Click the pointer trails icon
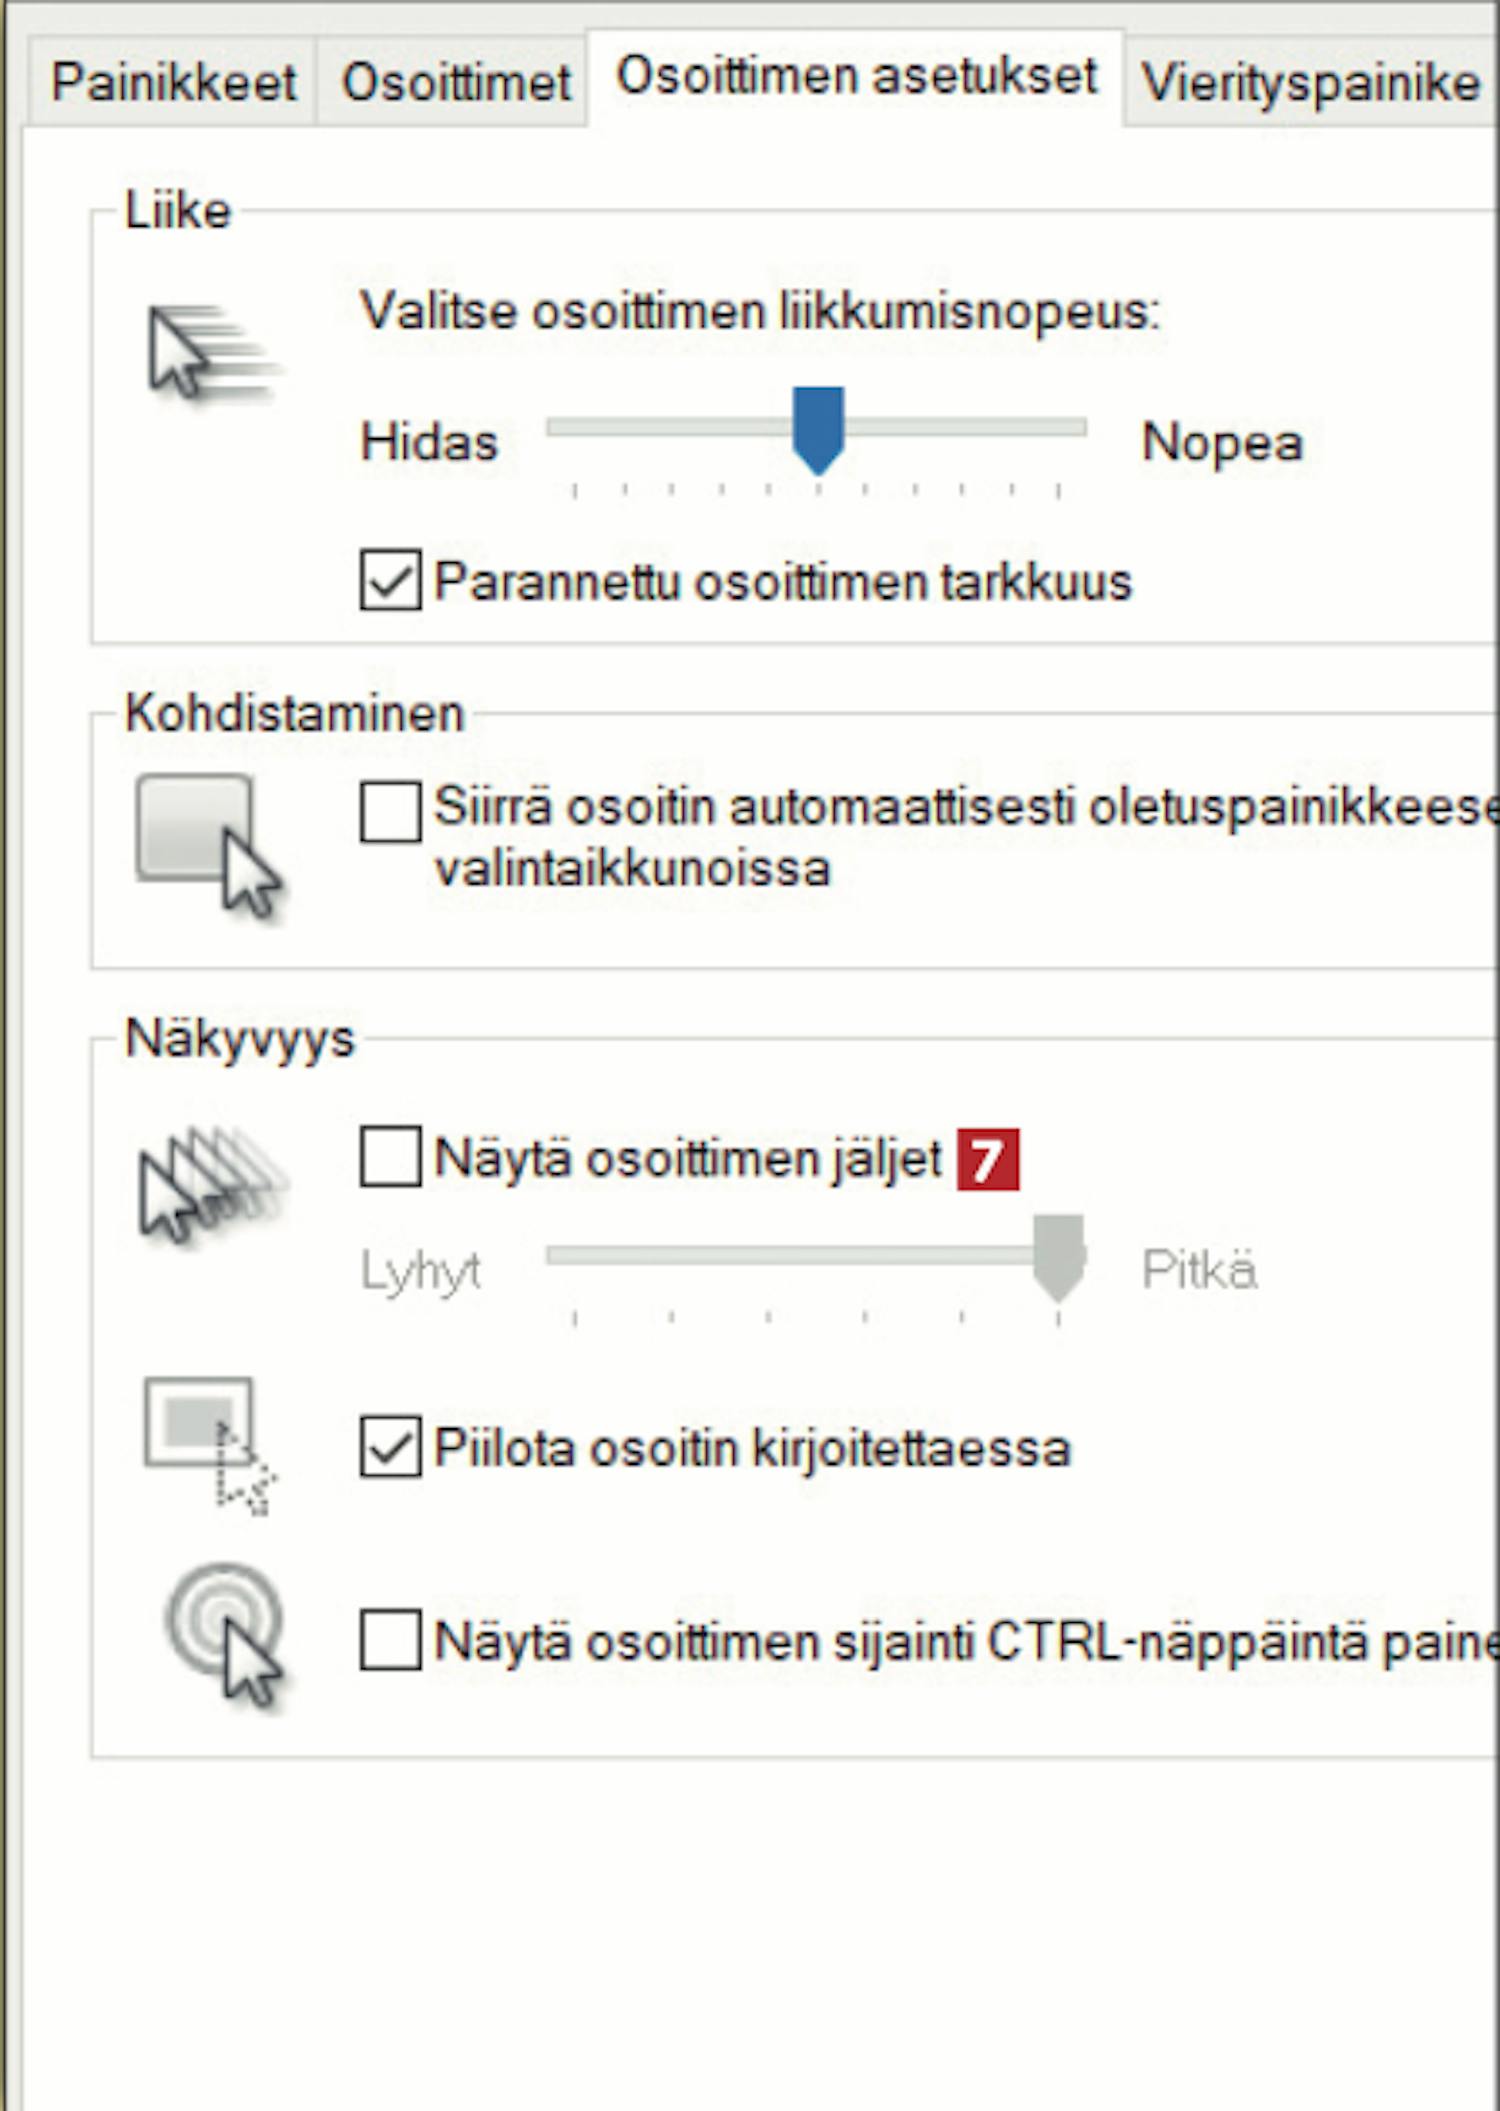 coord(212,1185)
